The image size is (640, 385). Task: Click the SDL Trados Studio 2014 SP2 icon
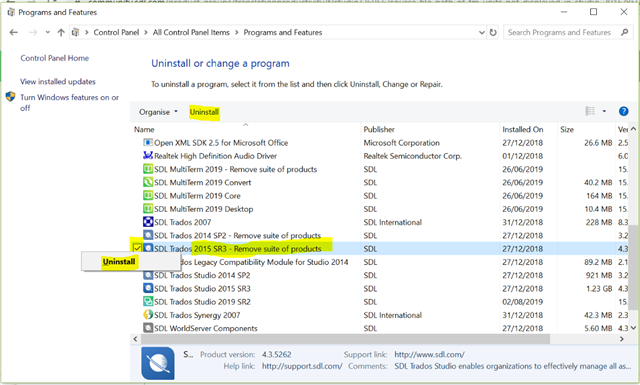pyautogui.click(x=148, y=275)
